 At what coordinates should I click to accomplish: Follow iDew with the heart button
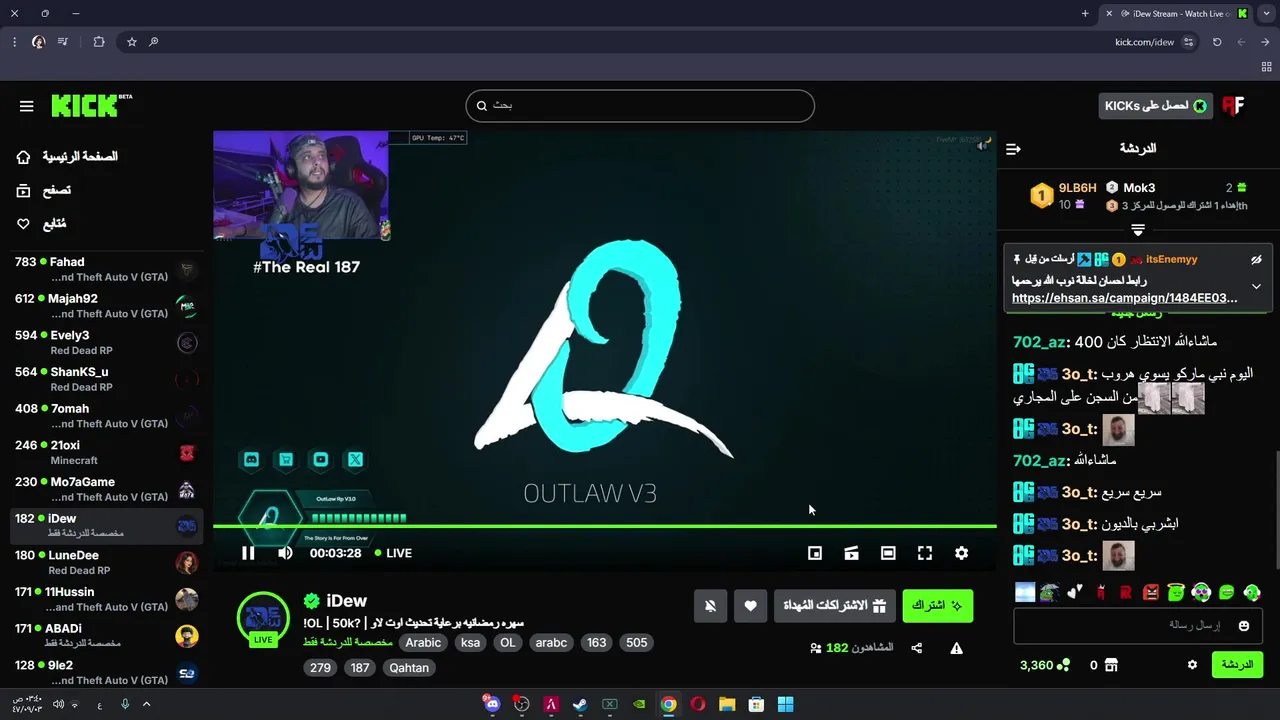[751, 606]
